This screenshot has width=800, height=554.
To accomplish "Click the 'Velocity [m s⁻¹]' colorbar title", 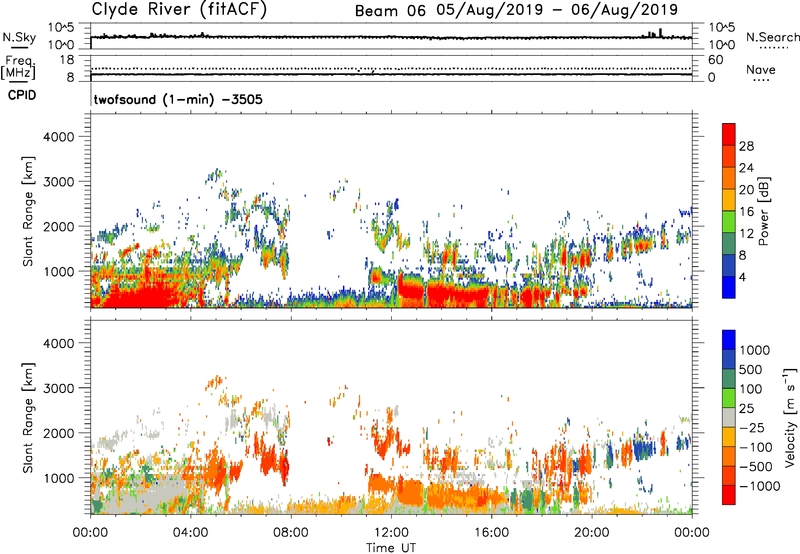I will click(790, 417).
